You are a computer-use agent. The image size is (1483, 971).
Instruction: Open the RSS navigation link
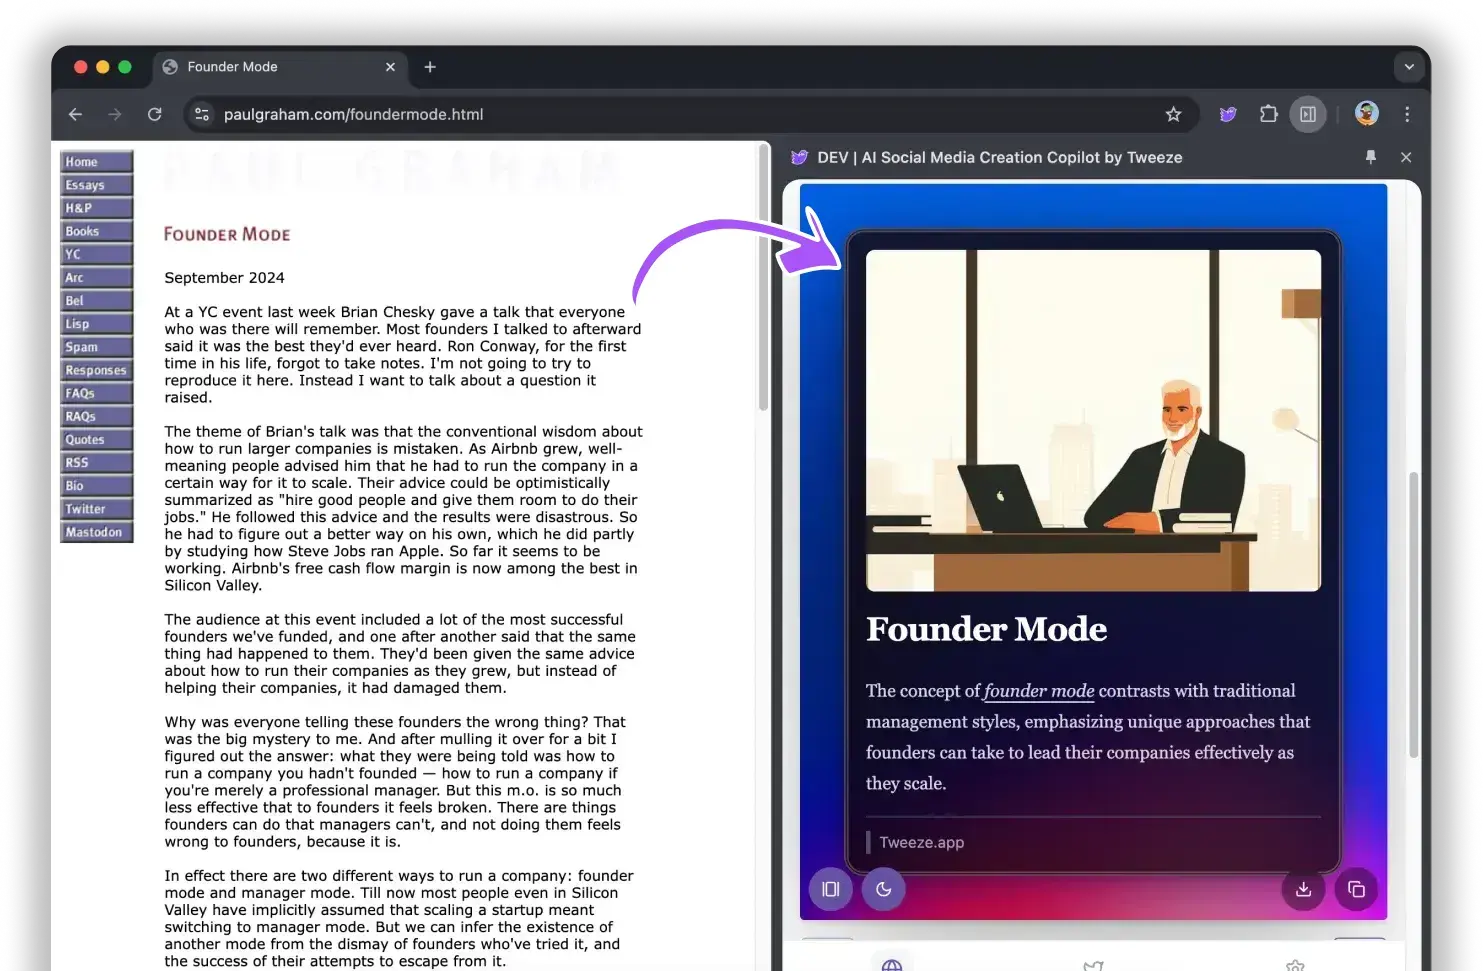point(96,463)
